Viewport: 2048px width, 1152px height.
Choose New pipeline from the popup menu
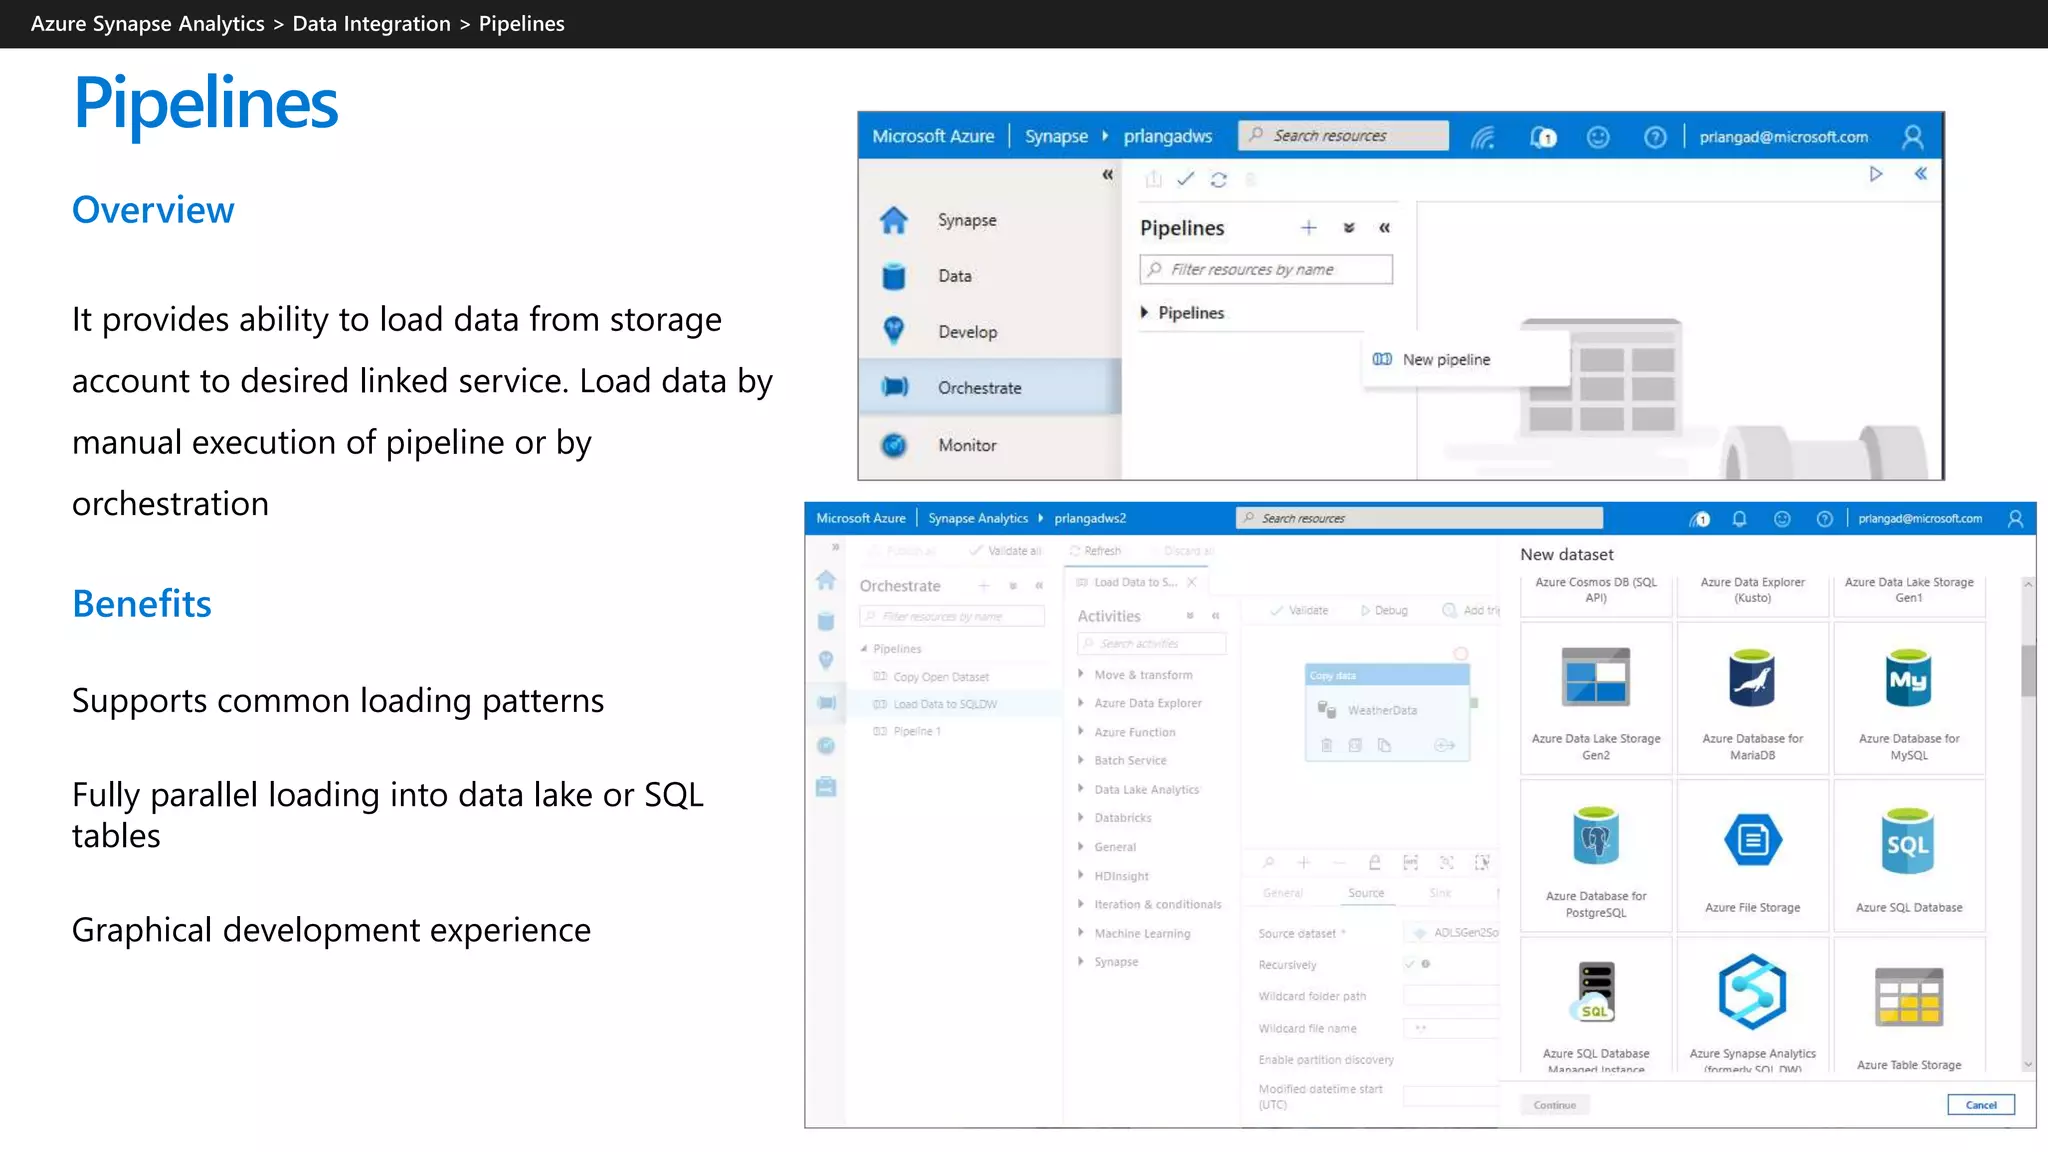coord(1465,360)
